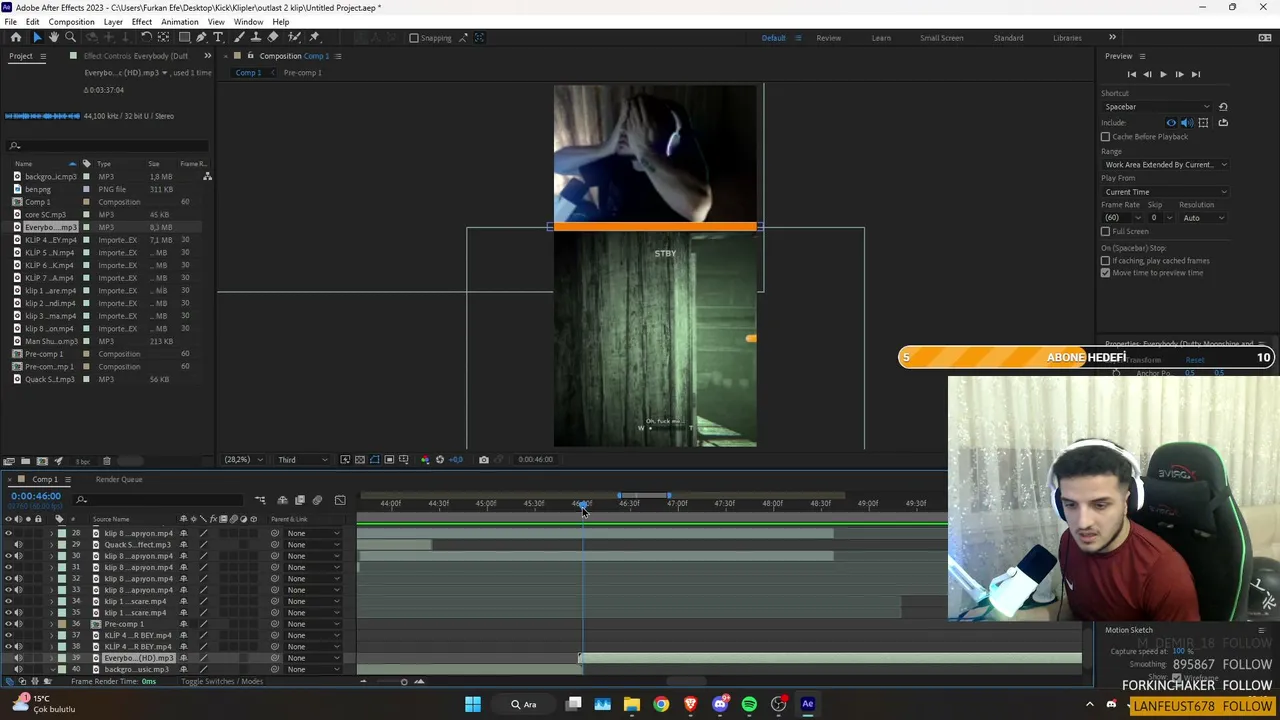This screenshot has height=720, width=1280.
Task: Delete selected item with trash icon
Action: (106, 461)
